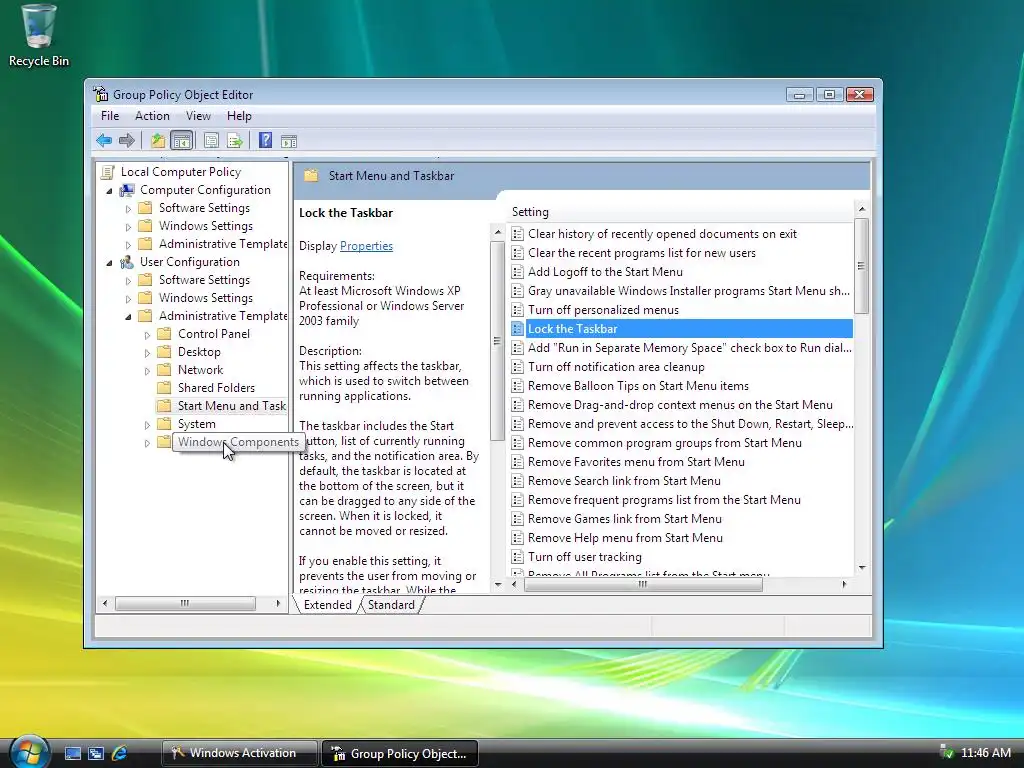Select 'Remove Games link from Start Menu'
The image size is (1024, 768).
point(624,519)
